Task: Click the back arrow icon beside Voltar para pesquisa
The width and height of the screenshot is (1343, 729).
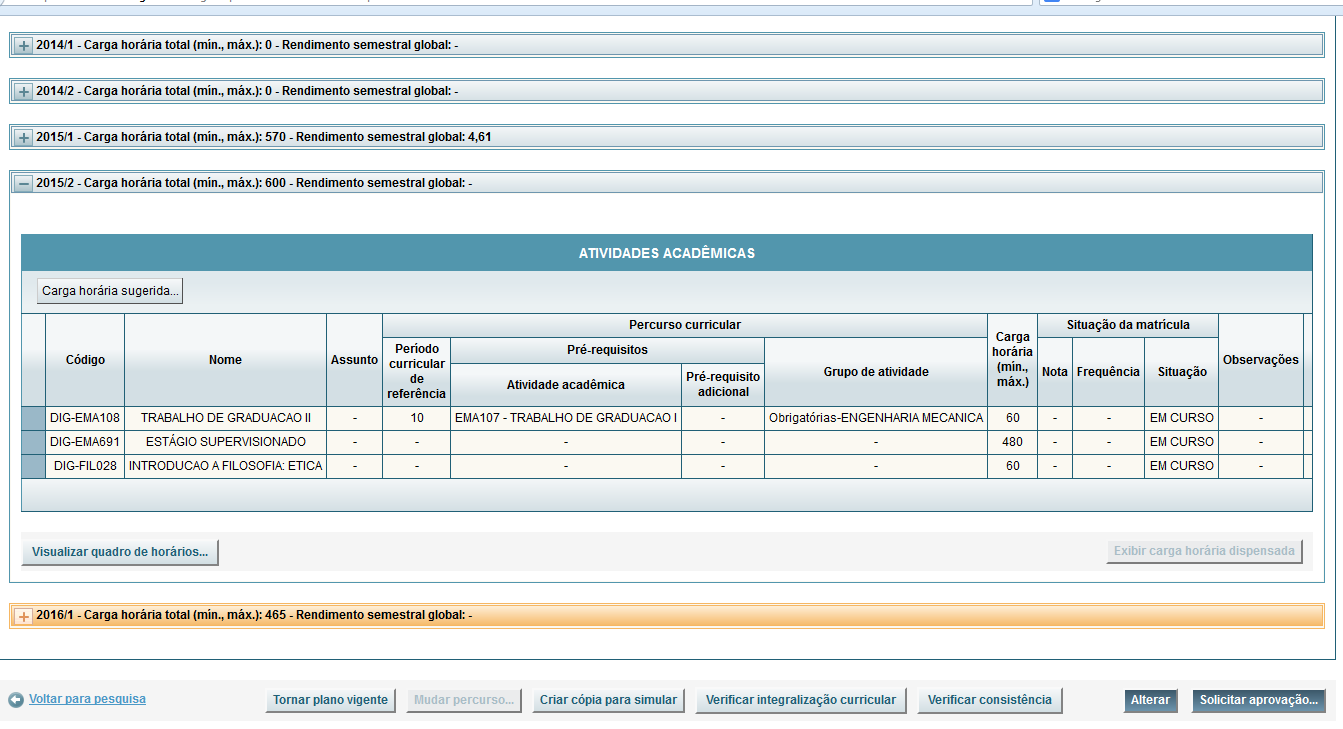Action: (x=16, y=700)
